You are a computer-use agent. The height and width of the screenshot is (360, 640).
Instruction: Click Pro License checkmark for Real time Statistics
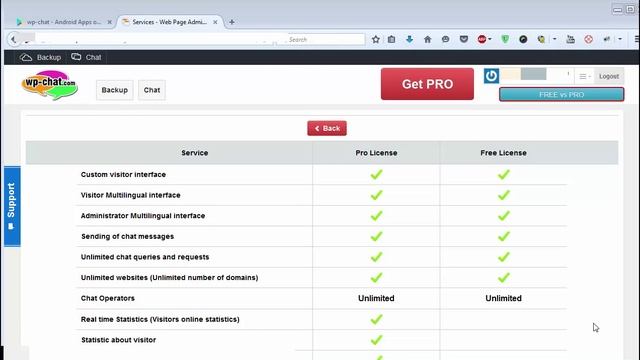pyautogui.click(x=376, y=319)
